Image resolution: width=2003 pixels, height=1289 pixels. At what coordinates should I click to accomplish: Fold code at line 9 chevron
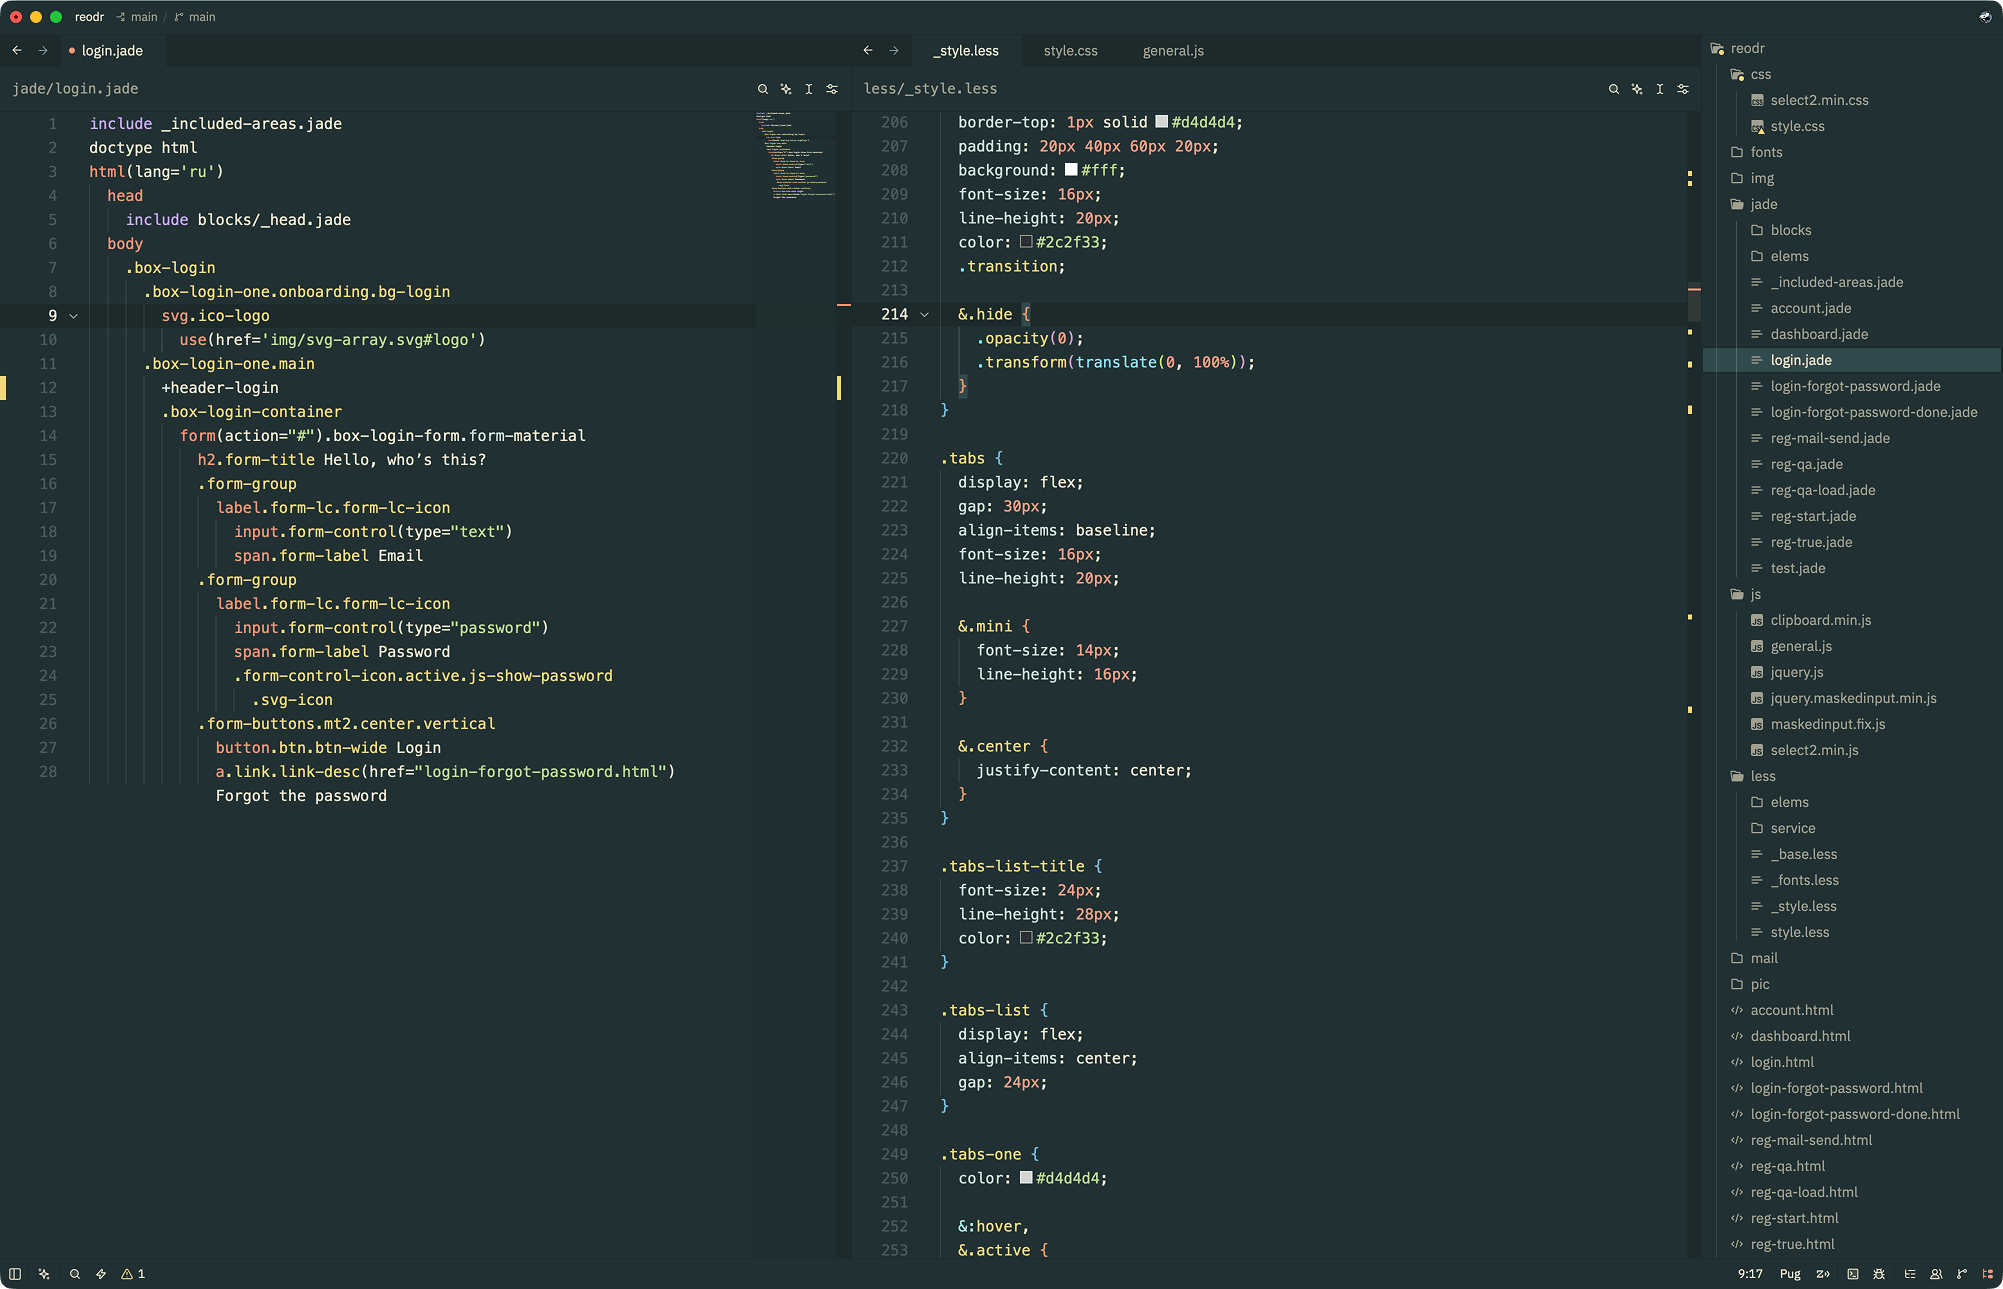(73, 316)
